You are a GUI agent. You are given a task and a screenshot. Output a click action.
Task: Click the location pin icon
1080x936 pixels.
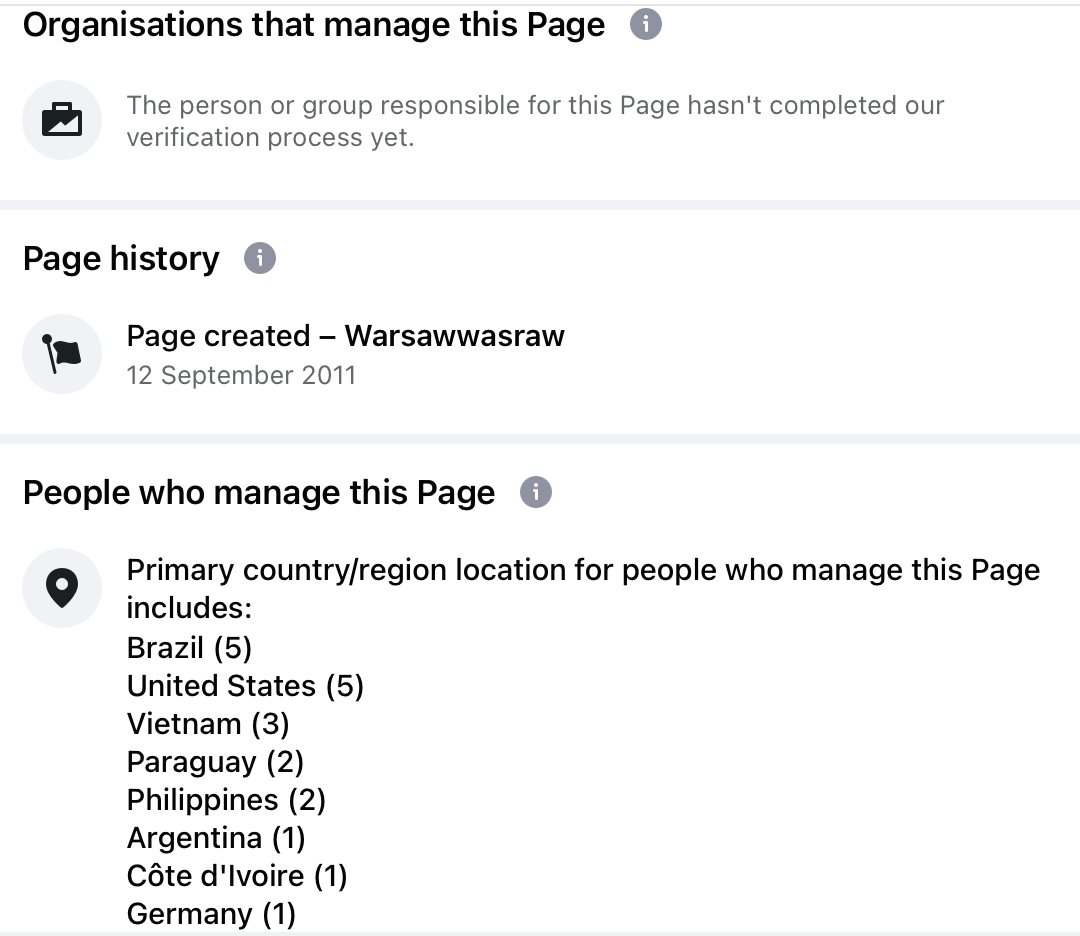point(62,587)
